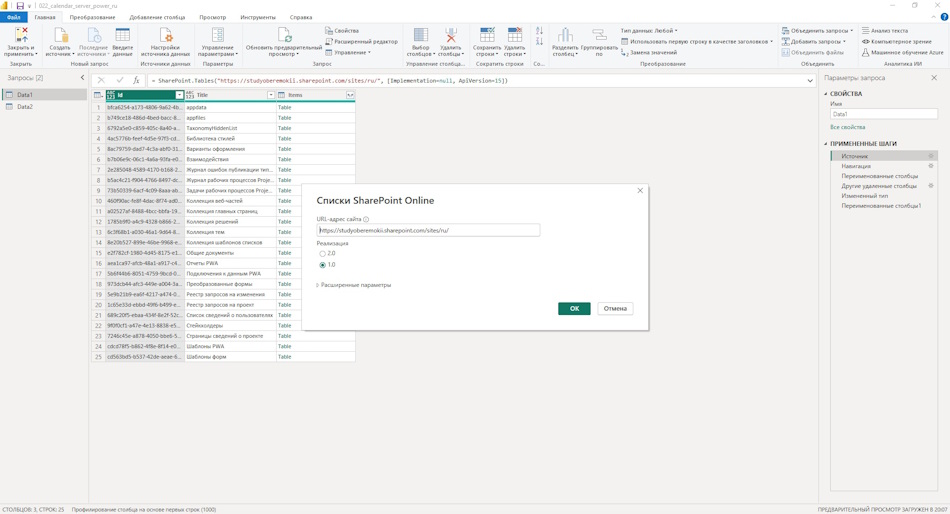Click the save icon in title bar
The image size is (950, 514).
point(19,5)
